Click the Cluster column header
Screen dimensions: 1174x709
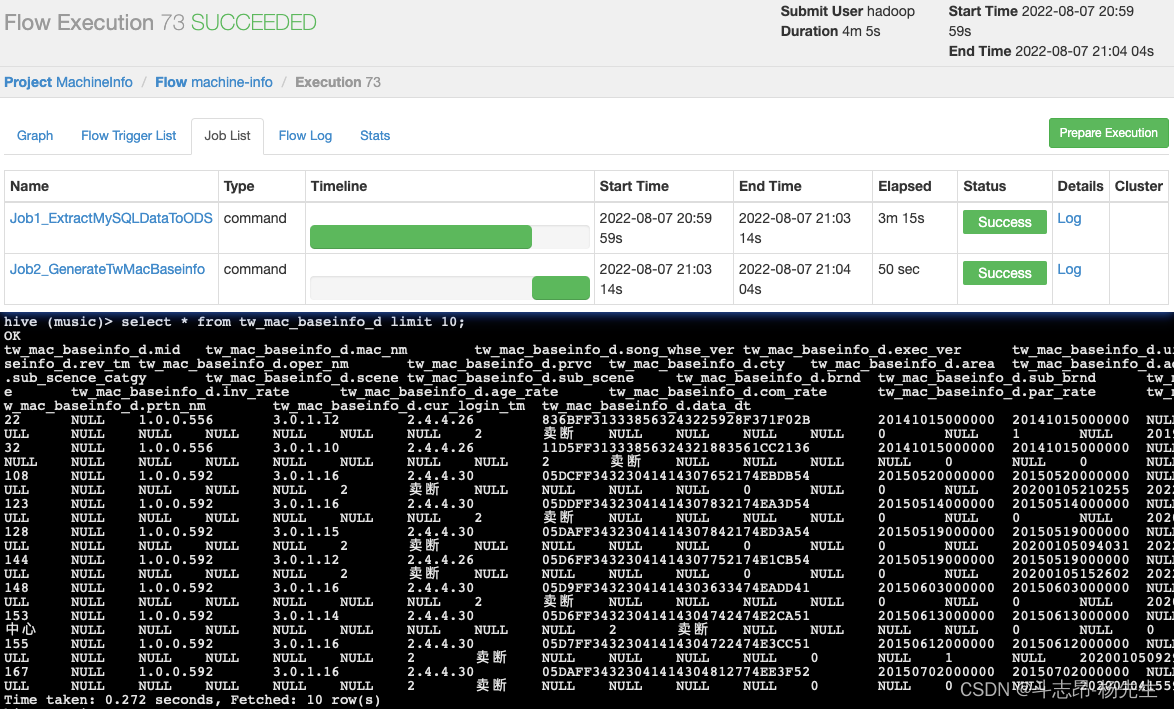click(x=1138, y=186)
